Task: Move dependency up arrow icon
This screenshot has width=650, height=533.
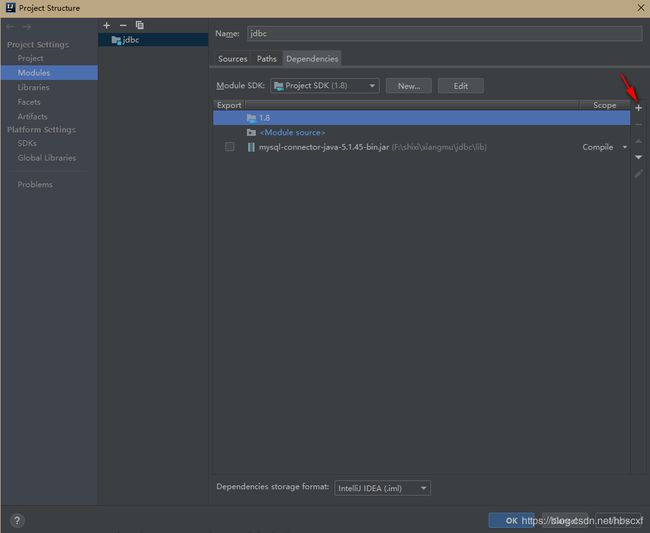Action: [638, 141]
